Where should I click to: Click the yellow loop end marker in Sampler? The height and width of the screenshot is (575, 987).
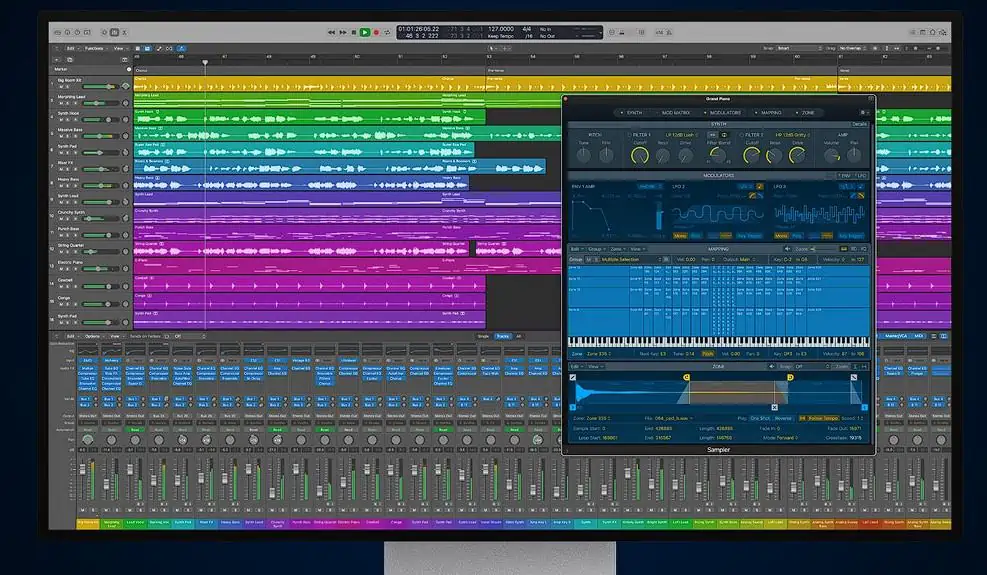(790, 377)
